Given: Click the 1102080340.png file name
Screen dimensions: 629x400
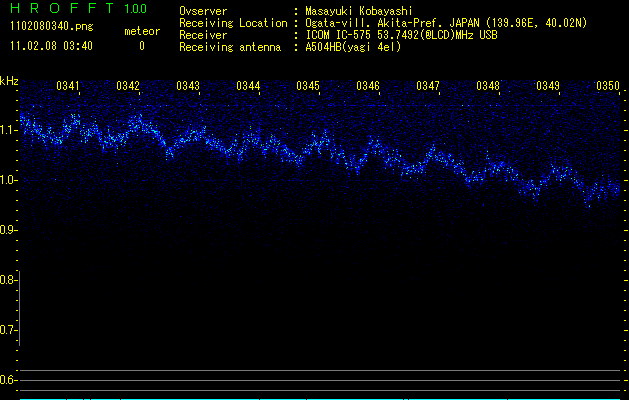Looking at the screenshot, I should (x=43, y=25).
